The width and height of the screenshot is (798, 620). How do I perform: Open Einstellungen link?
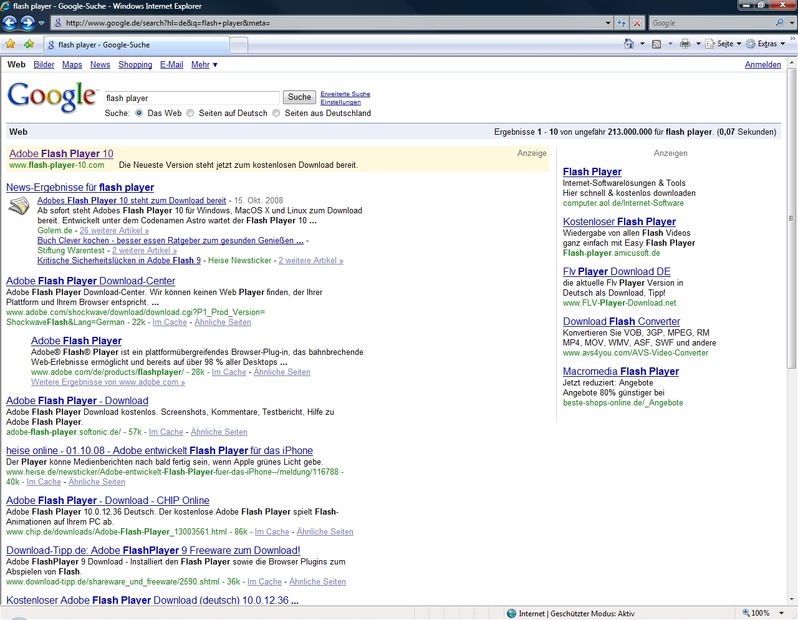pos(340,102)
